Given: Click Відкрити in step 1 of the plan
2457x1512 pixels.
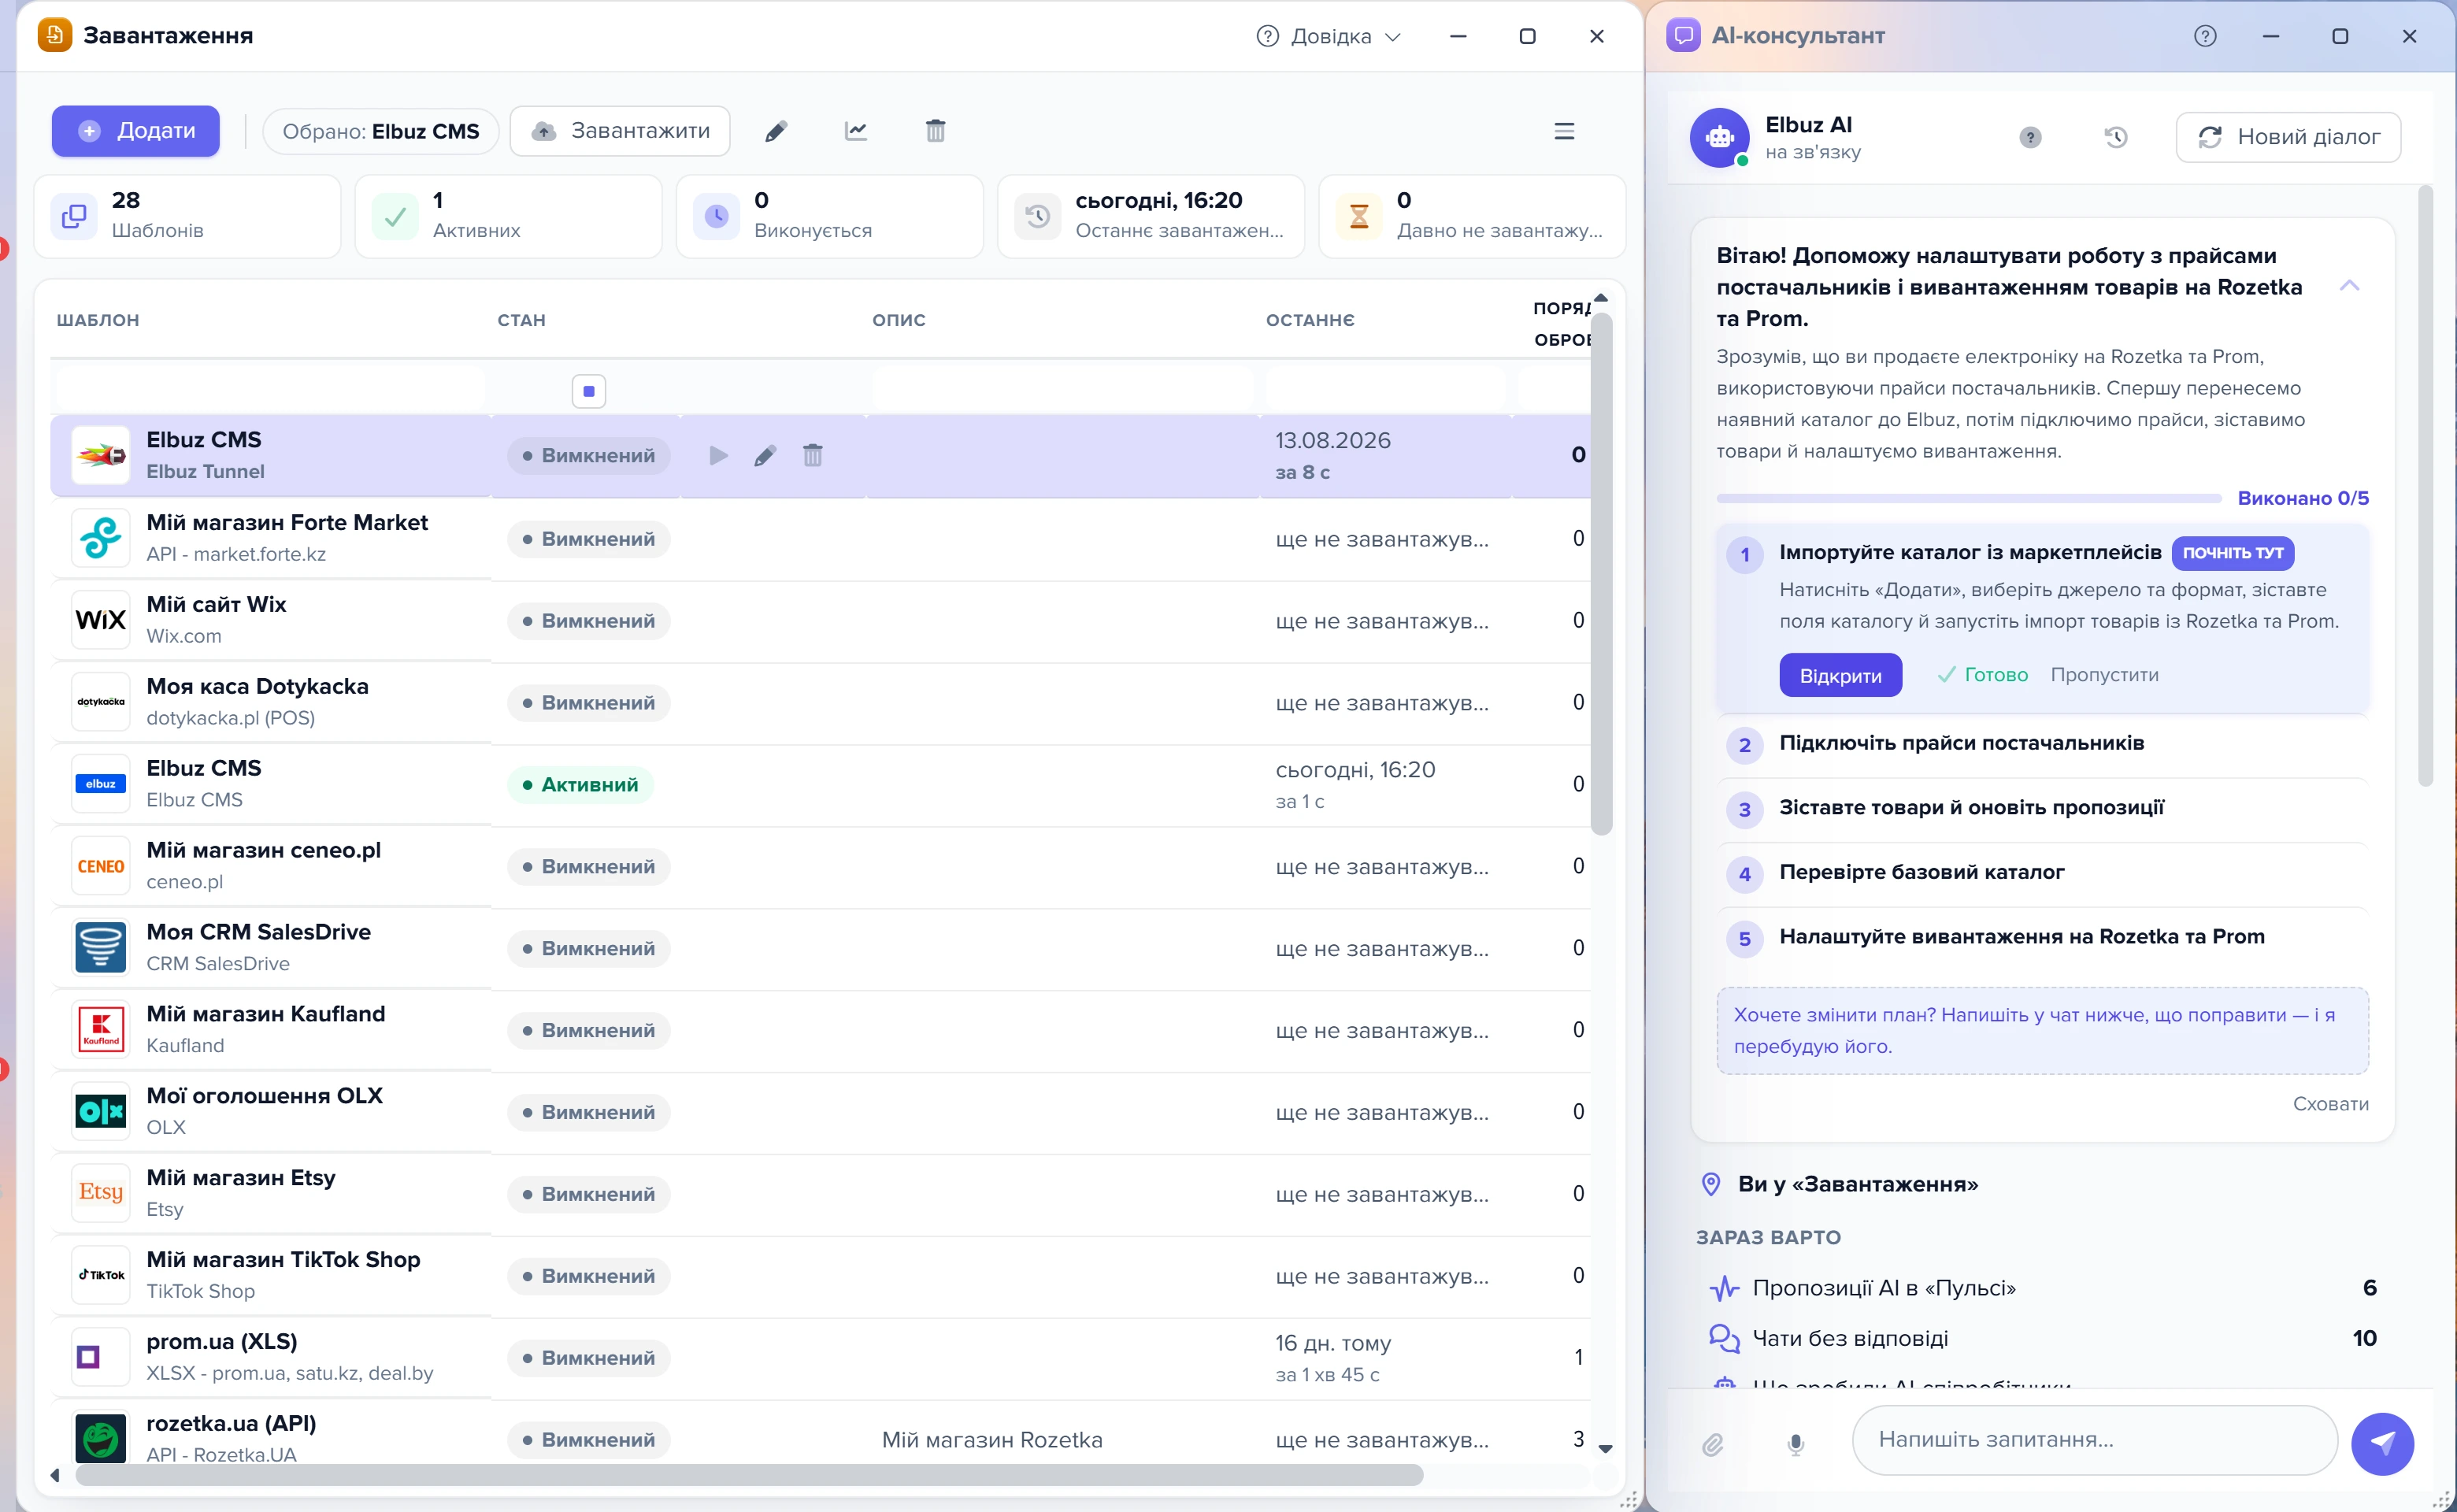Looking at the screenshot, I should pos(1840,675).
